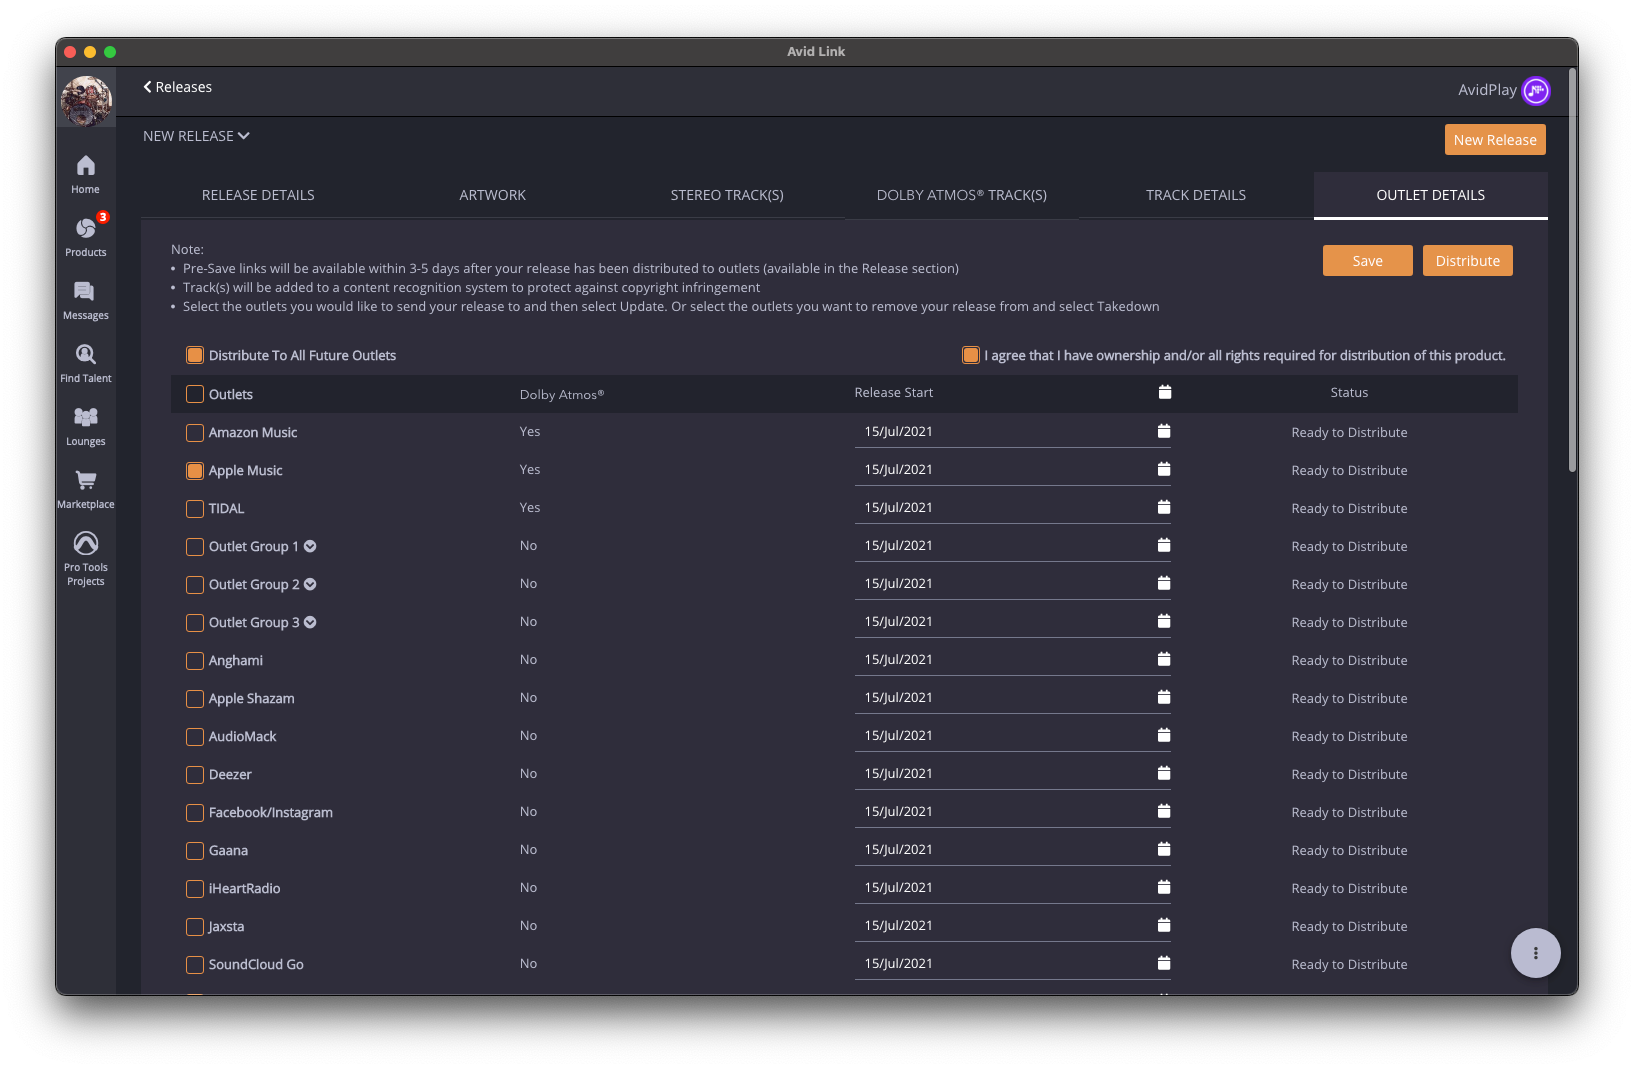The image size is (1634, 1069).
Task: Click the Distribute button
Action: [1468, 261]
